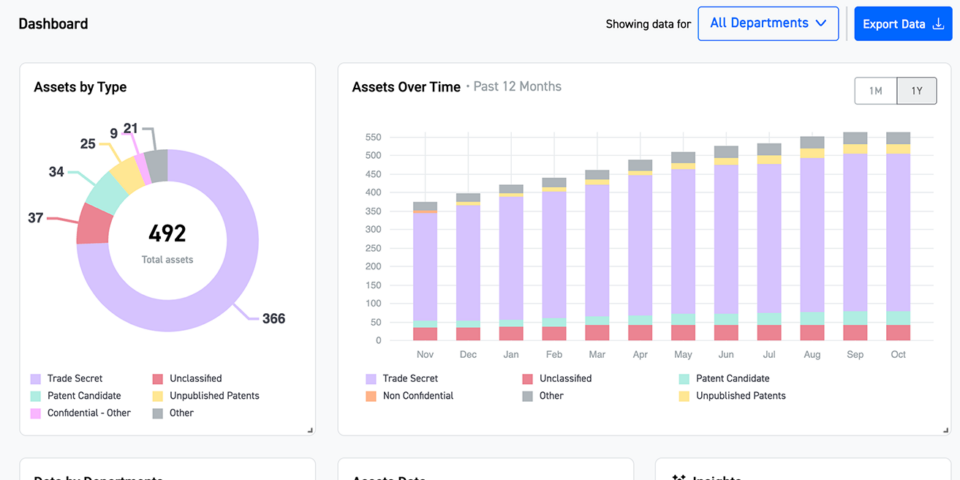Screen dimensions: 960x480
Task: Click the 34 donut value label
Action: click(x=56, y=172)
